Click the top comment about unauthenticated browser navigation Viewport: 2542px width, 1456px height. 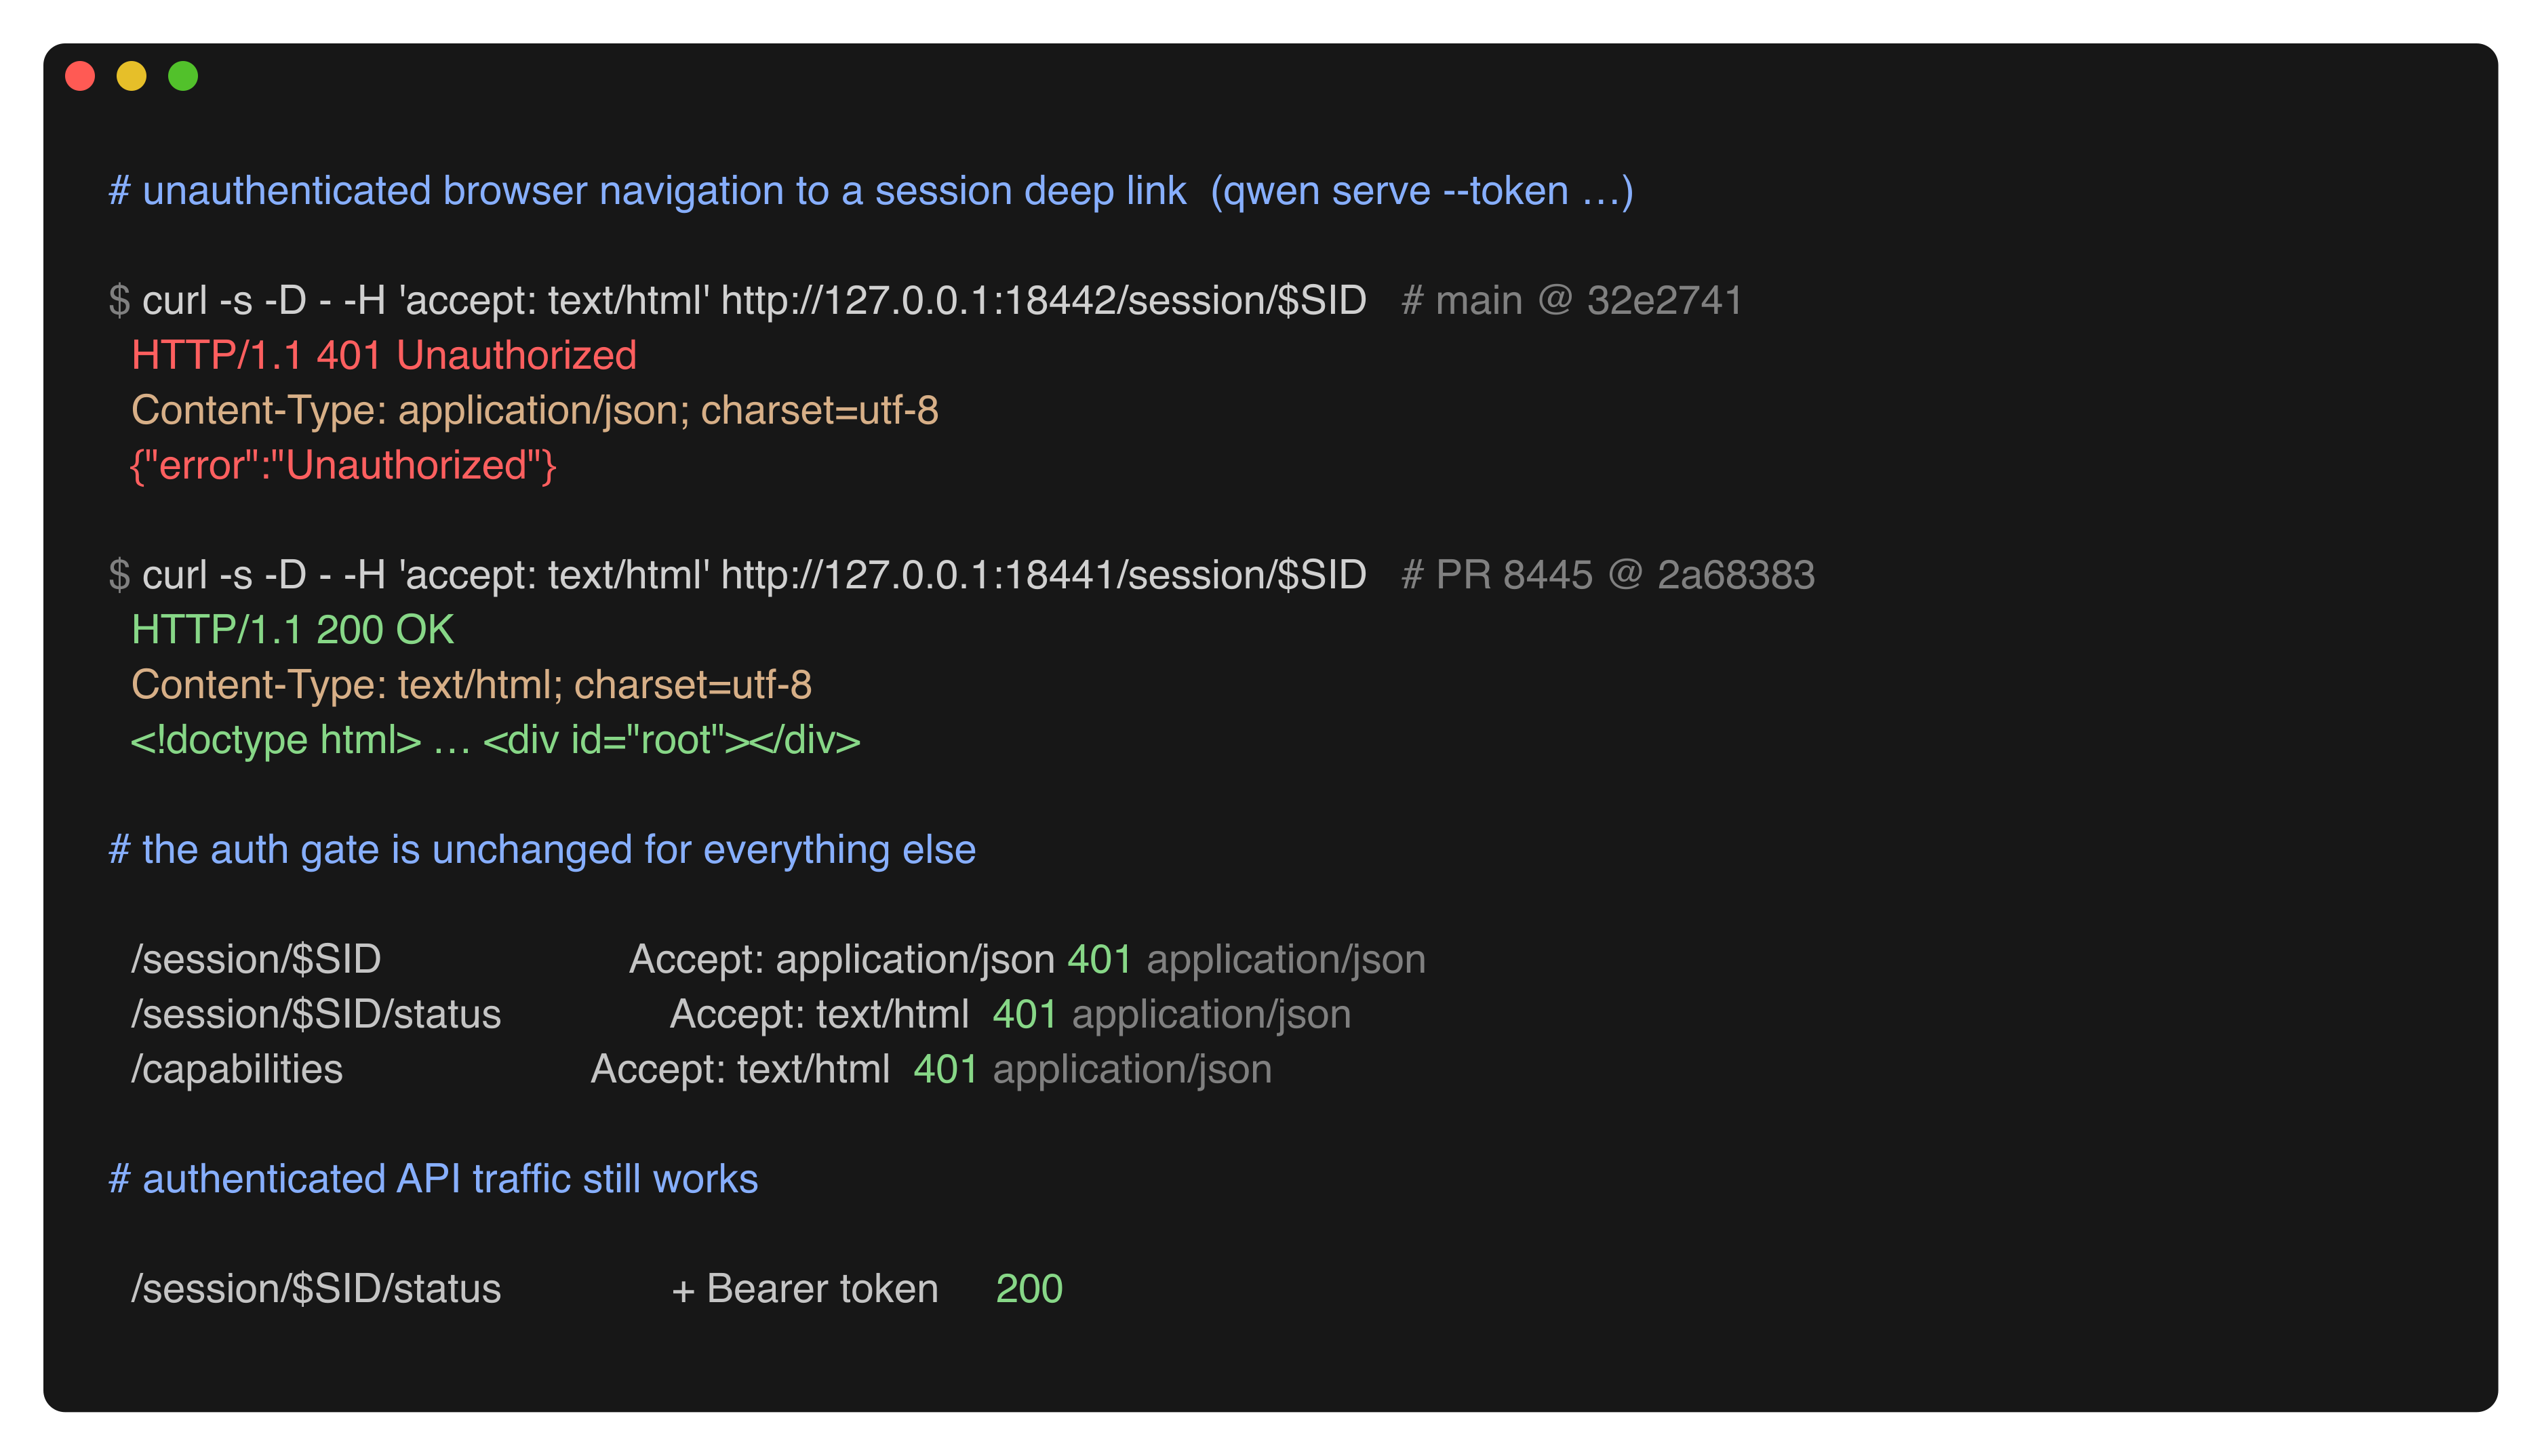click(871, 191)
